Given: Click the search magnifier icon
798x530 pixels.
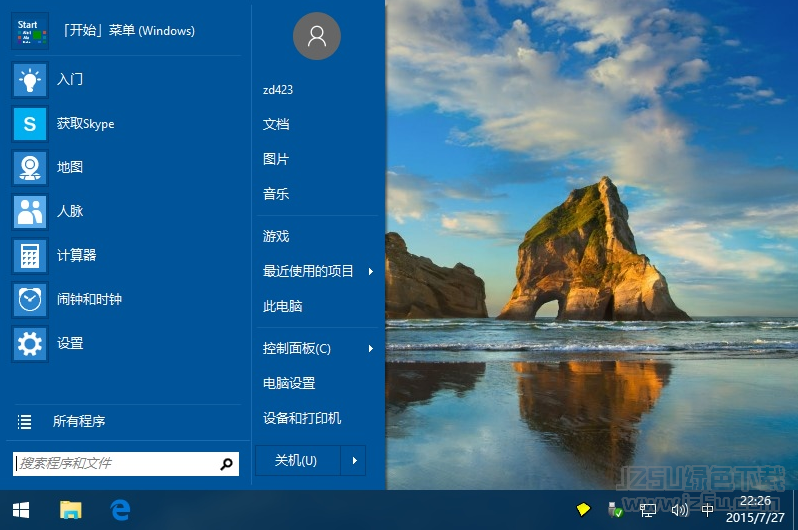Looking at the screenshot, I should (x=226, y=464).
